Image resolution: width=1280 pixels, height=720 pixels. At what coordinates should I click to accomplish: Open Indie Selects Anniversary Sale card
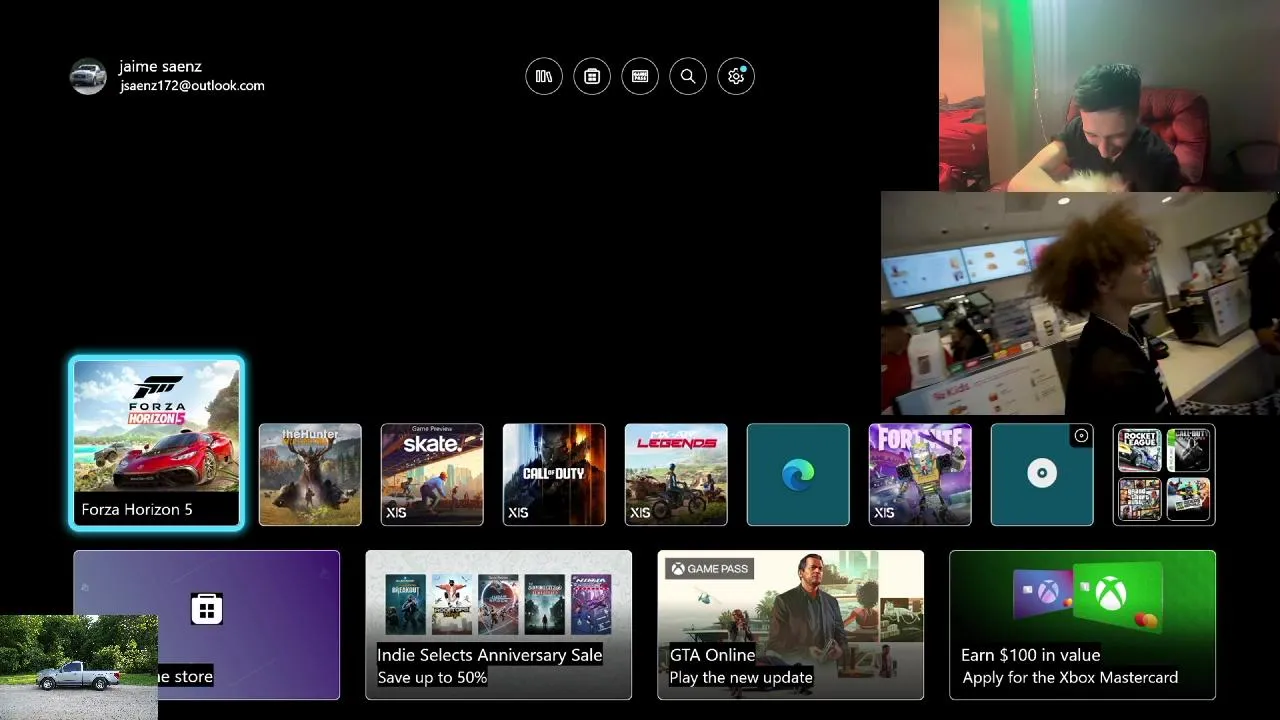point(498,625)
